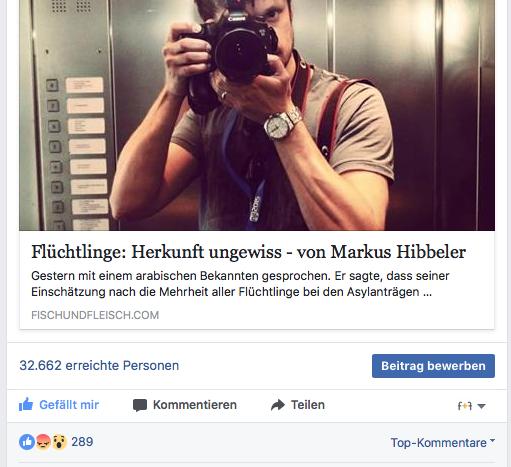The height and width of the screenshot is (467, 511).
Task: Open the identity selector dropdown arrow
Action: click(481, 406)
